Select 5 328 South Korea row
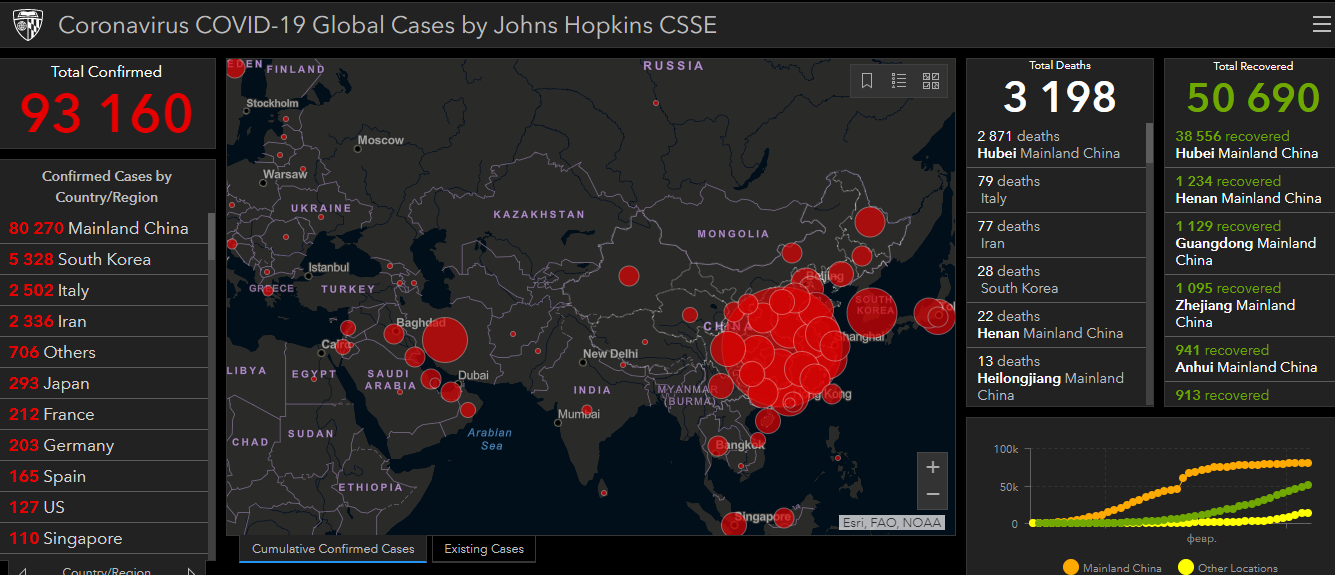This screenshot has width=1335, height=575. coord(104,259)
